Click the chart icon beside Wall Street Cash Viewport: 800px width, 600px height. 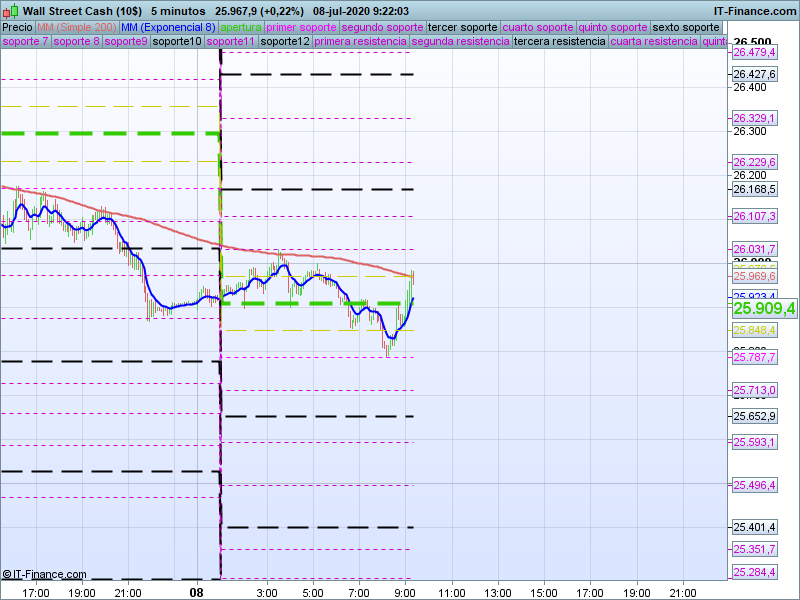10,10
